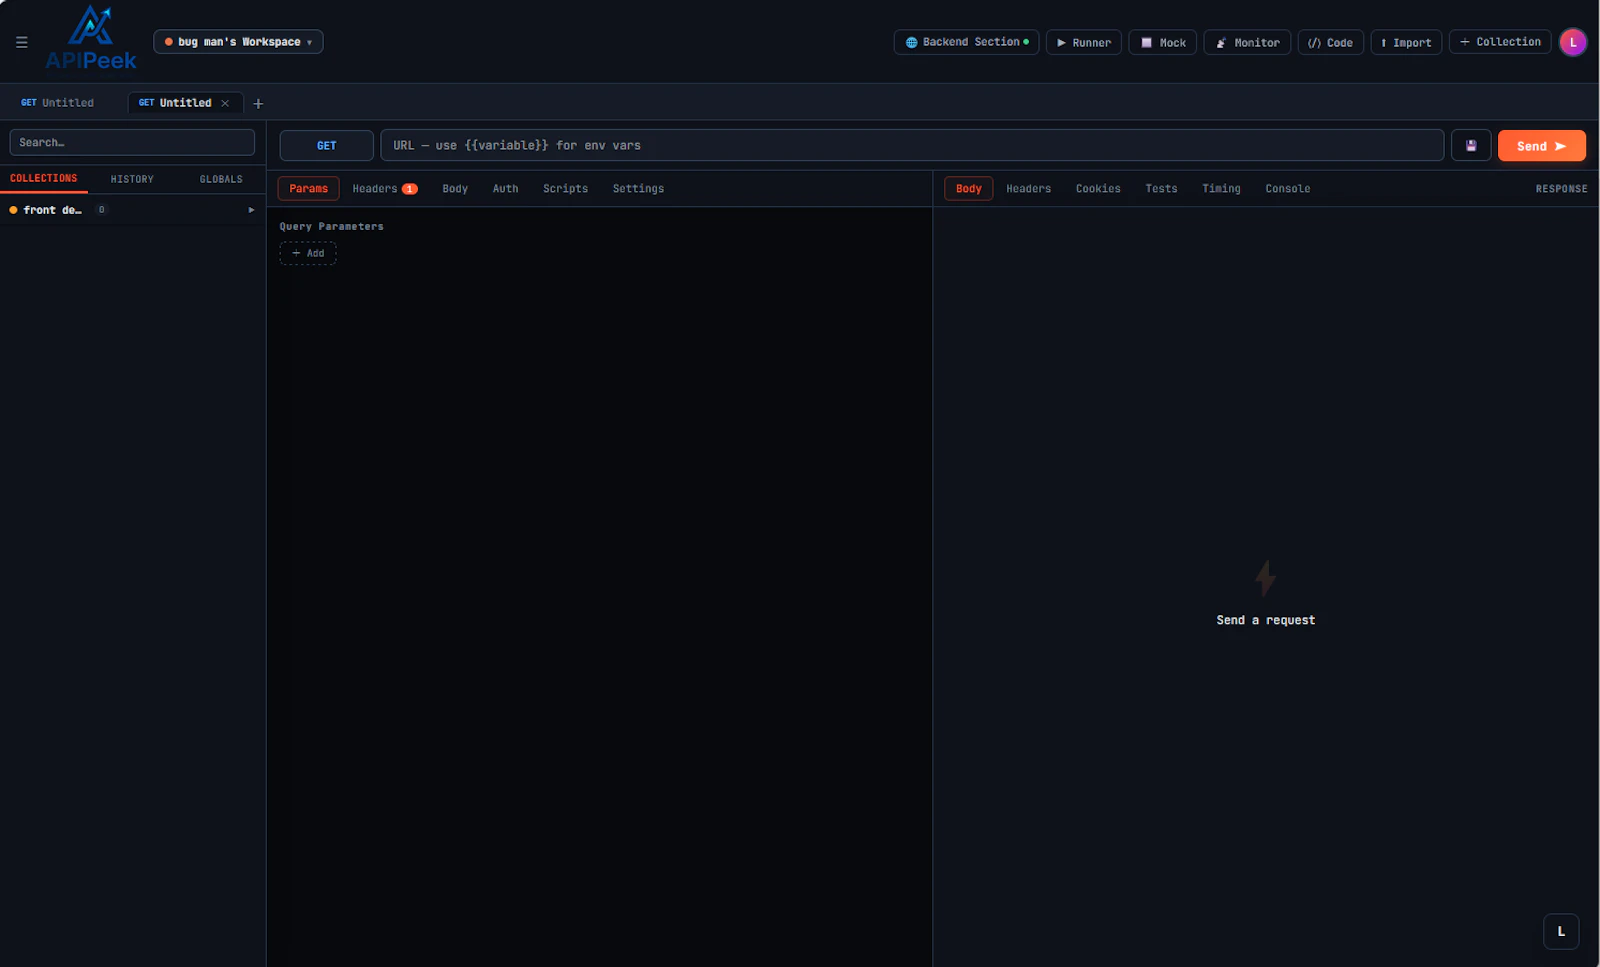Open the user avatar L in header
The height and width of the screenshot is (967, 1600).
tap(1573, 42)
